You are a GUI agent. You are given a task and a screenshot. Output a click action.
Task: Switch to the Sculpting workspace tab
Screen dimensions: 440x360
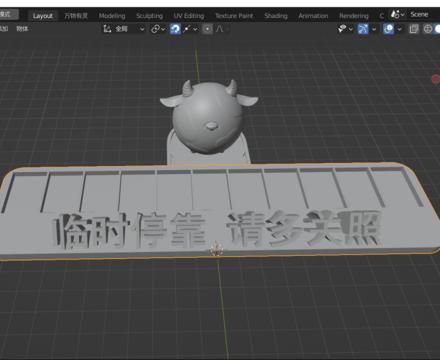click(x=149, y=16)
